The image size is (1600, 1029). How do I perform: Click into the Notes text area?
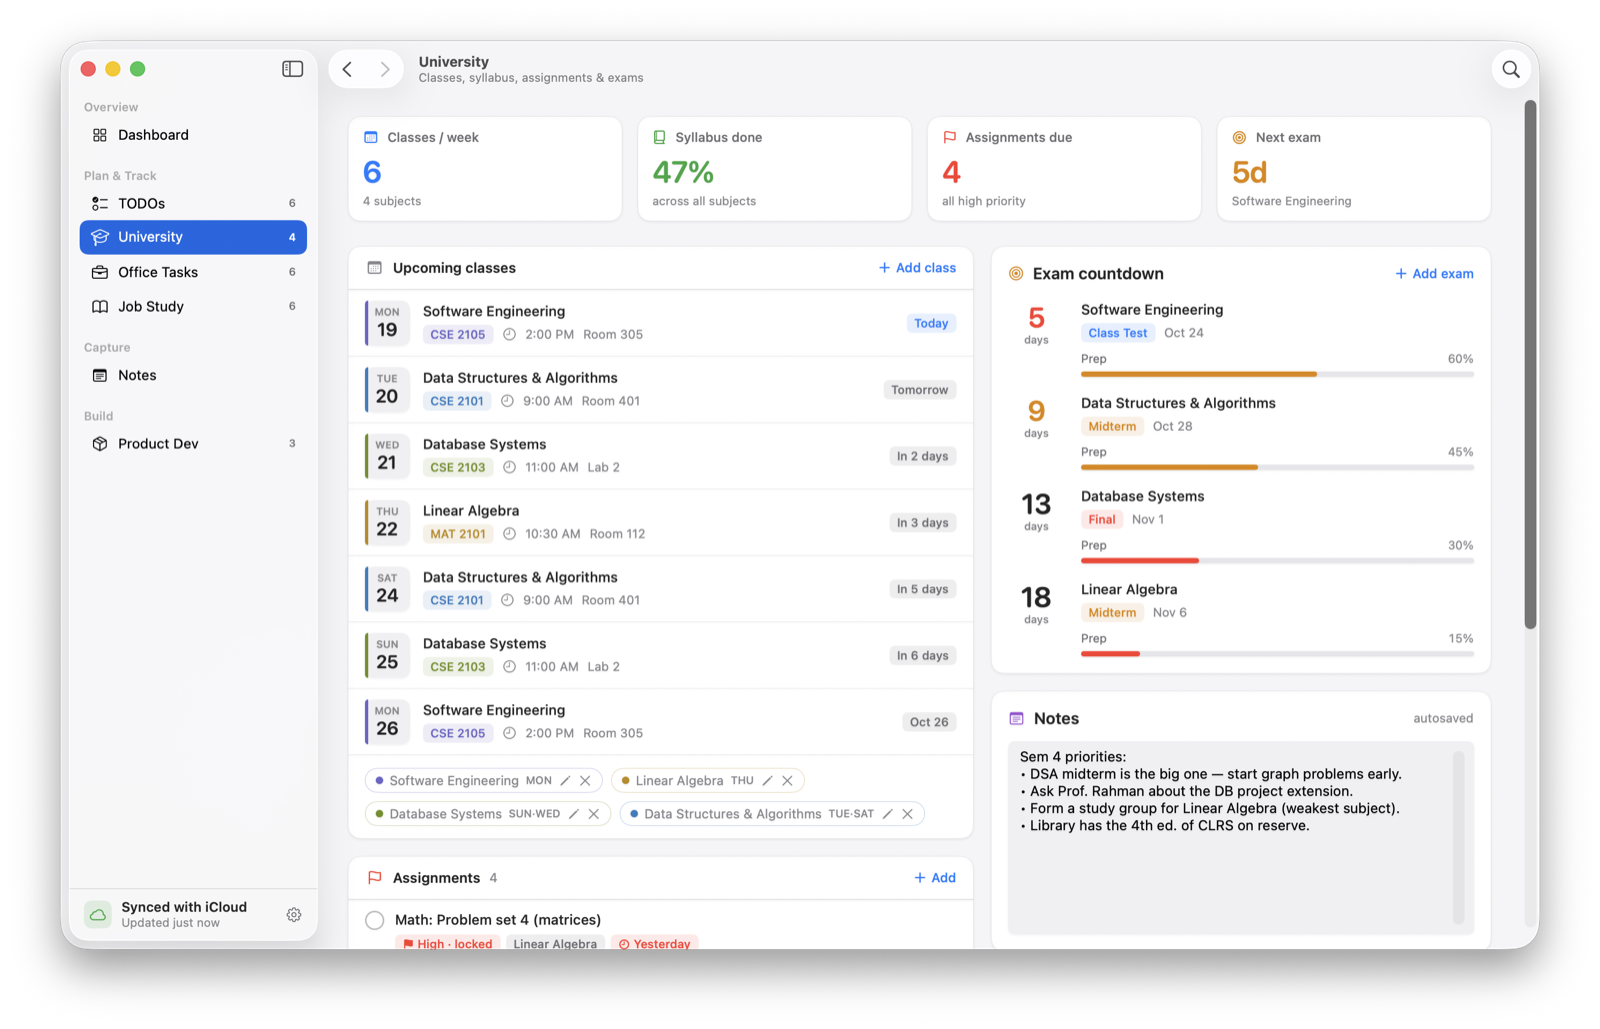tap(1240, 837)
